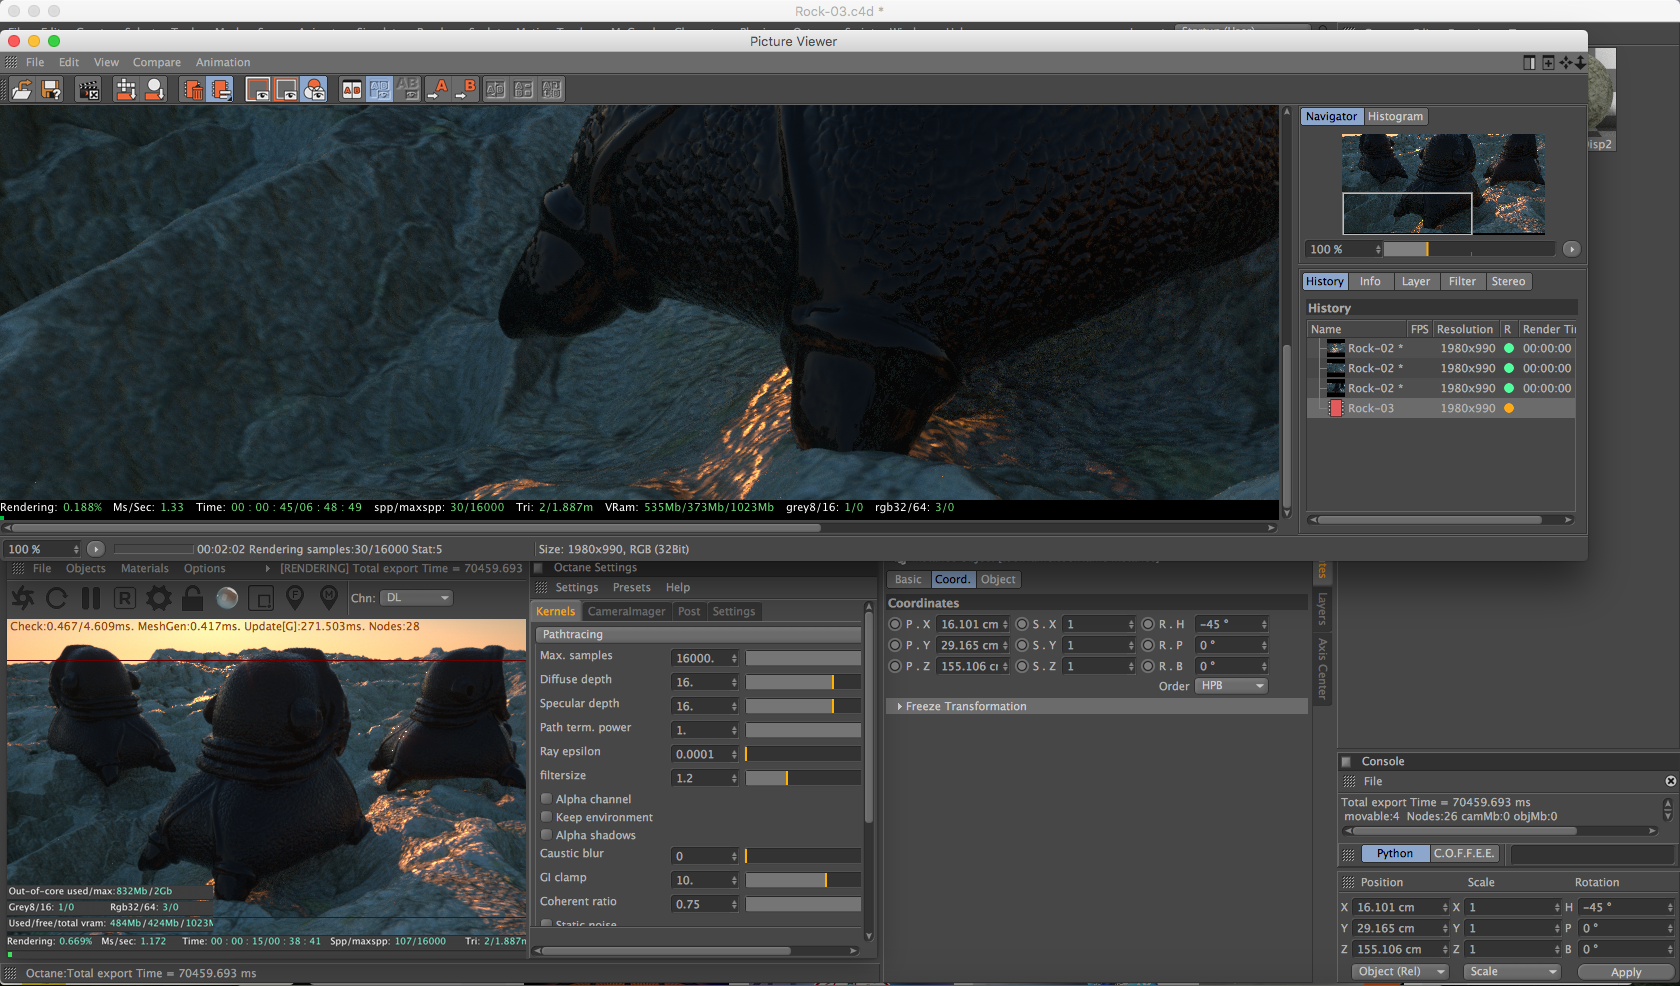
Task: Click the AB compare icon
Action: (x=351, y=90)
